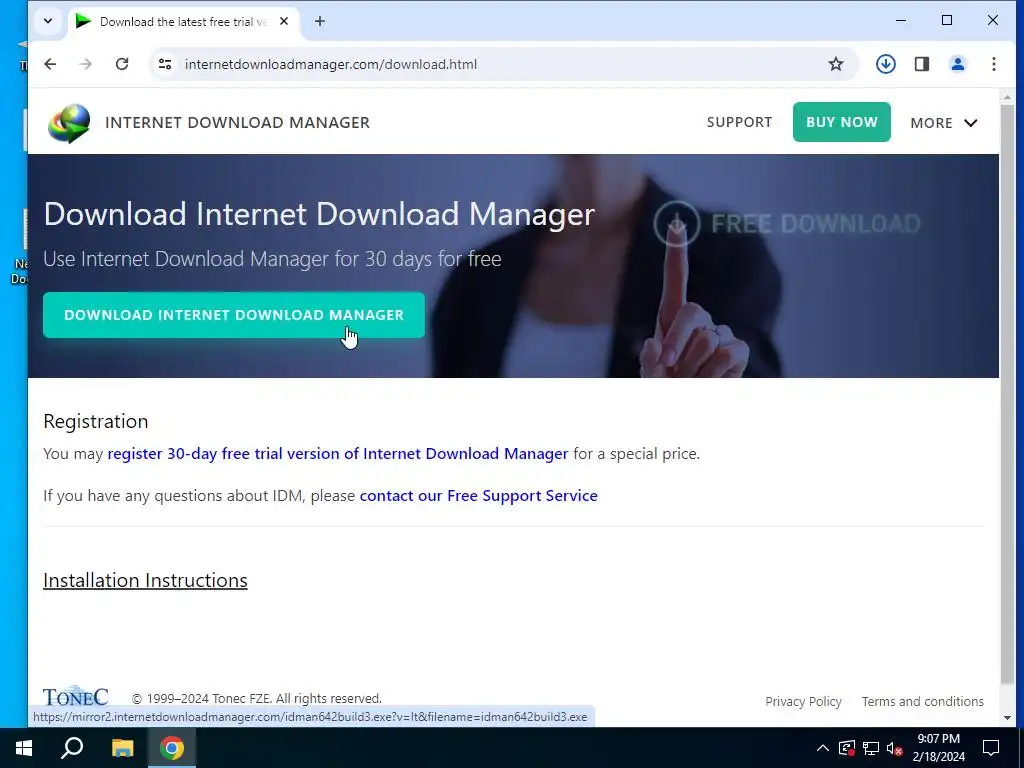
Task: Open the SUPPORT menu item
Action: click(x=739, y=122)
